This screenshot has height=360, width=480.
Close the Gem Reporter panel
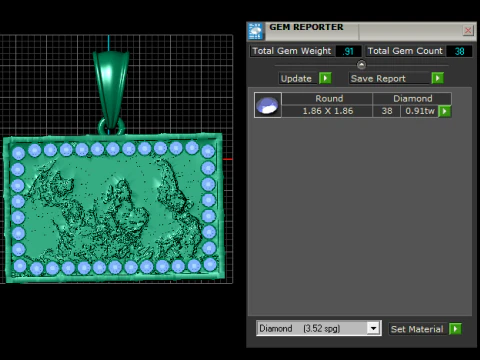click(x=468, y=31)
